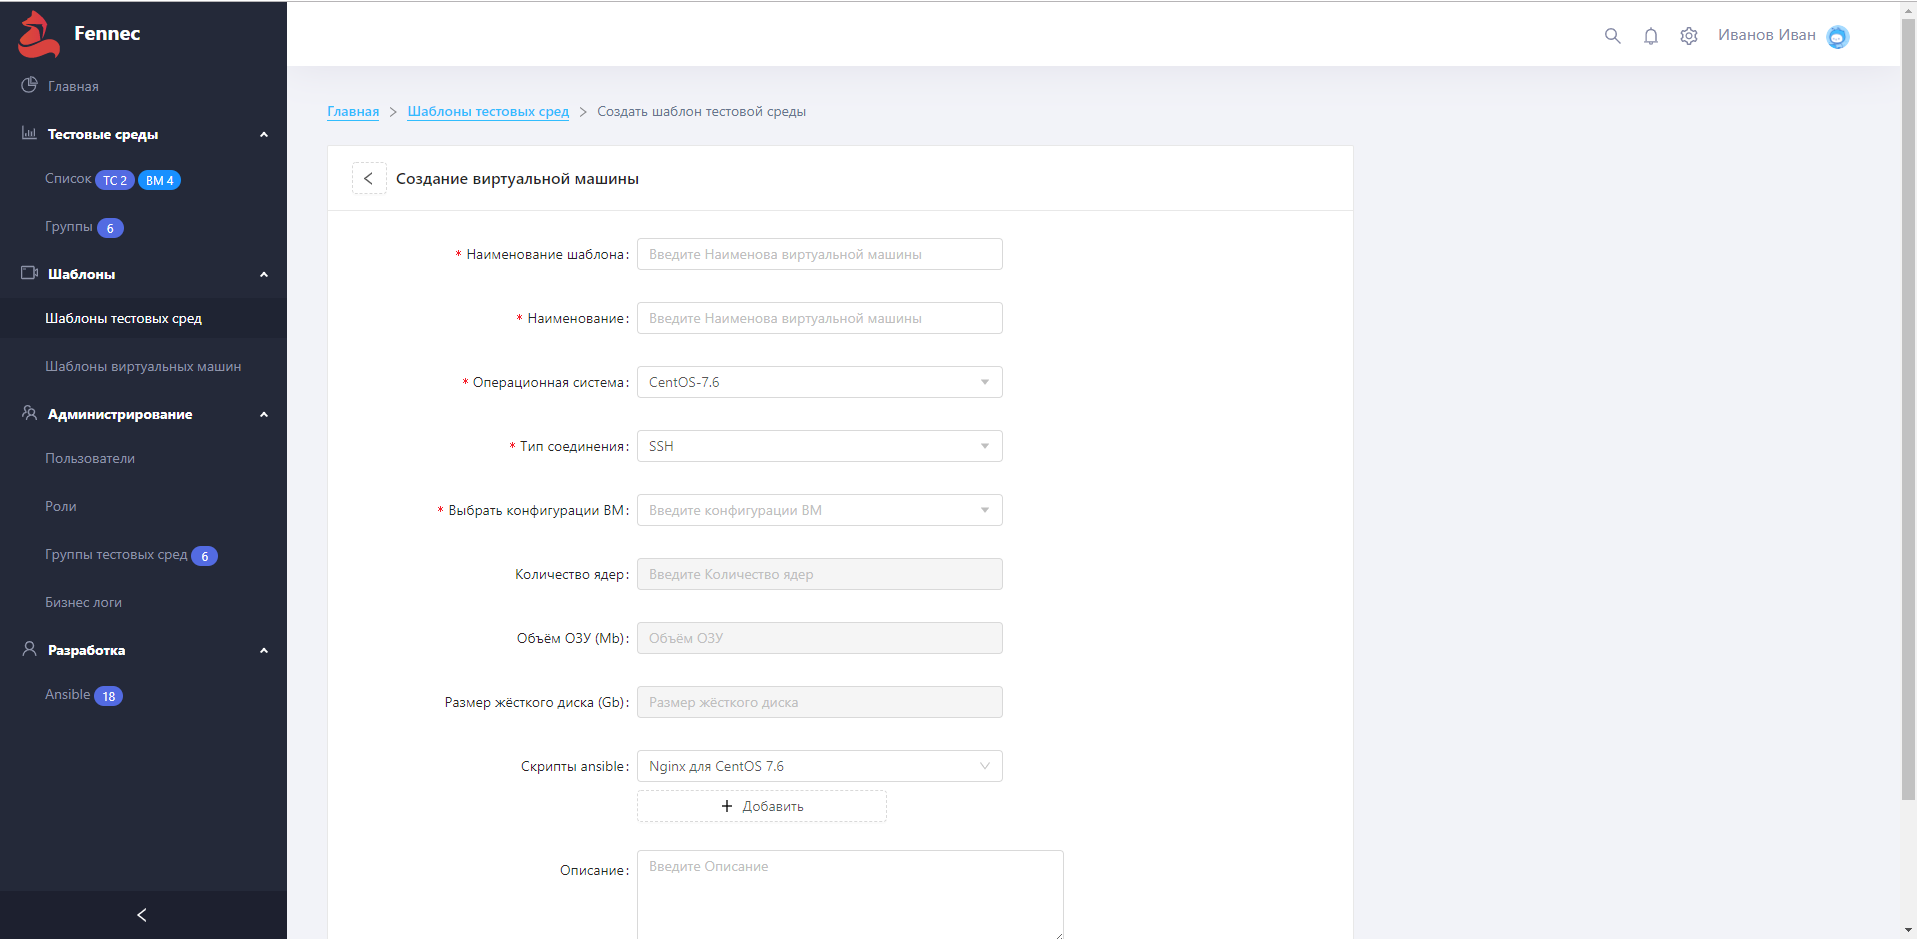
Task: Open the search magnifier icon
Action: [x=1612, y=36]
